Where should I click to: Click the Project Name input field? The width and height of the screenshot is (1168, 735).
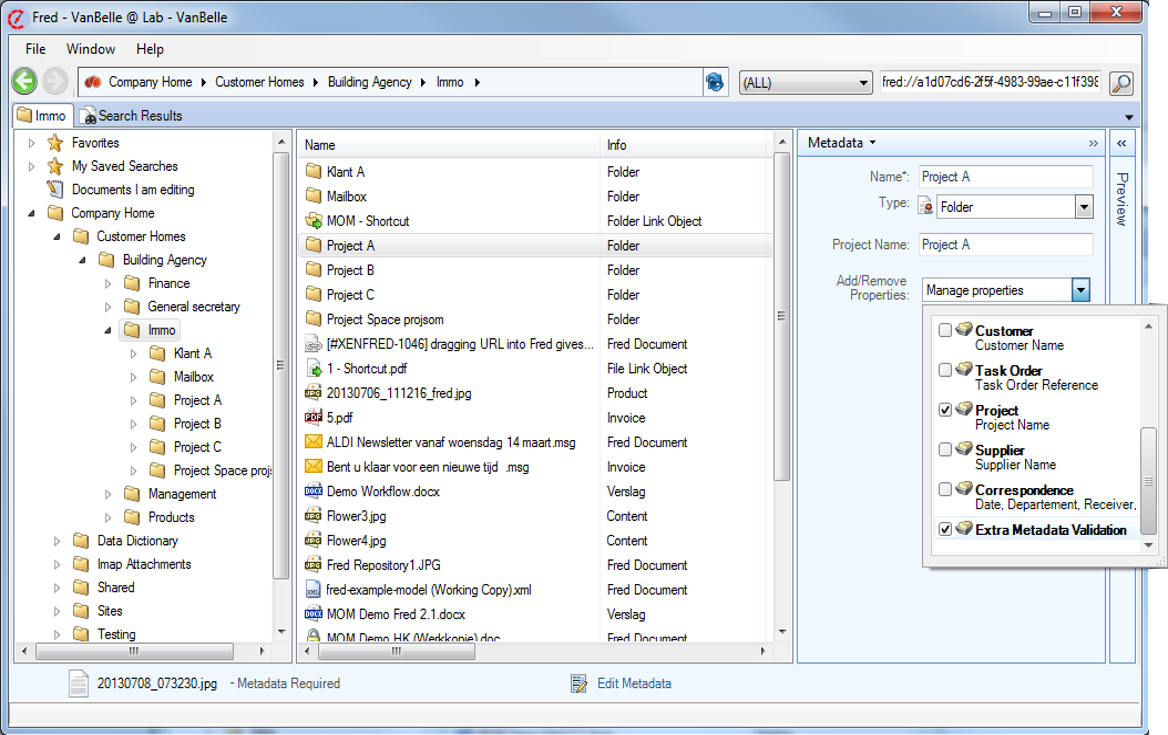pyautogui.click(x=1004, y=245)
